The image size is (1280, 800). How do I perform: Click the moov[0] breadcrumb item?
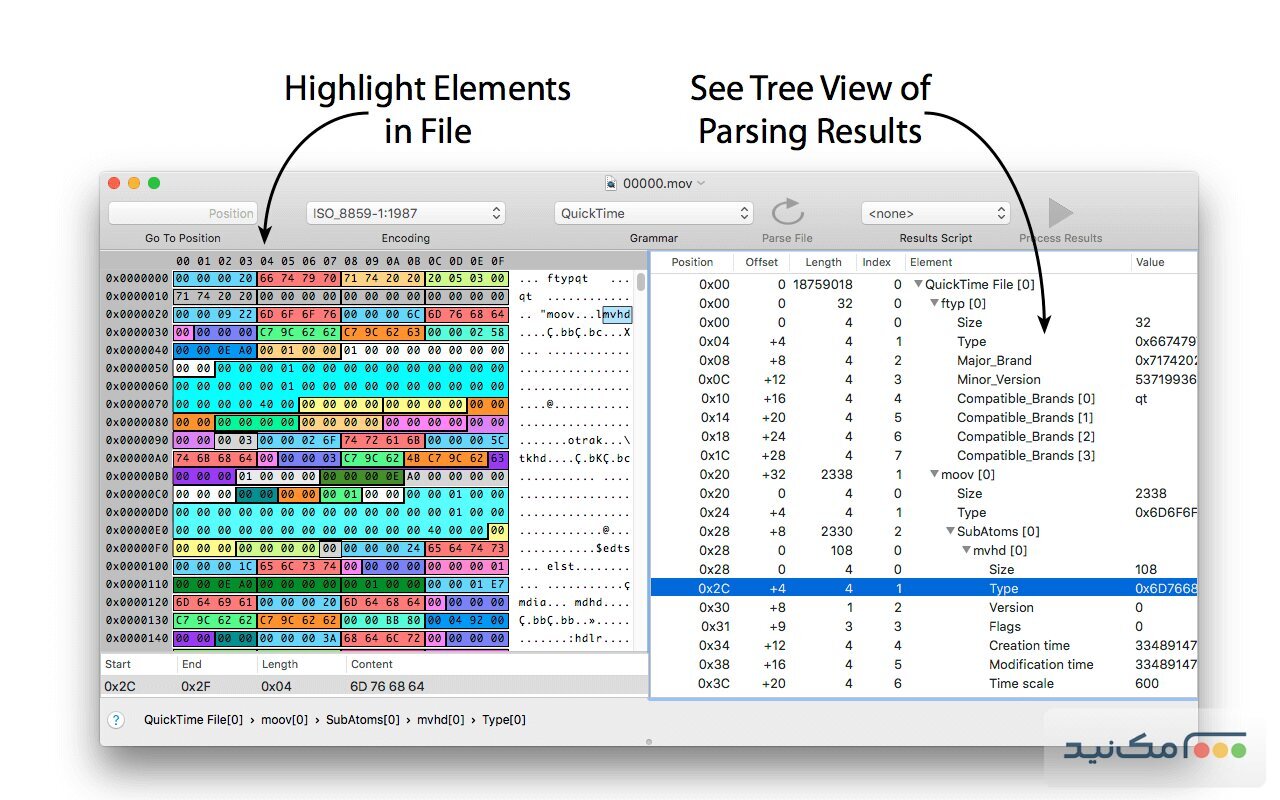pyautogui.click(x=286, y=719)
